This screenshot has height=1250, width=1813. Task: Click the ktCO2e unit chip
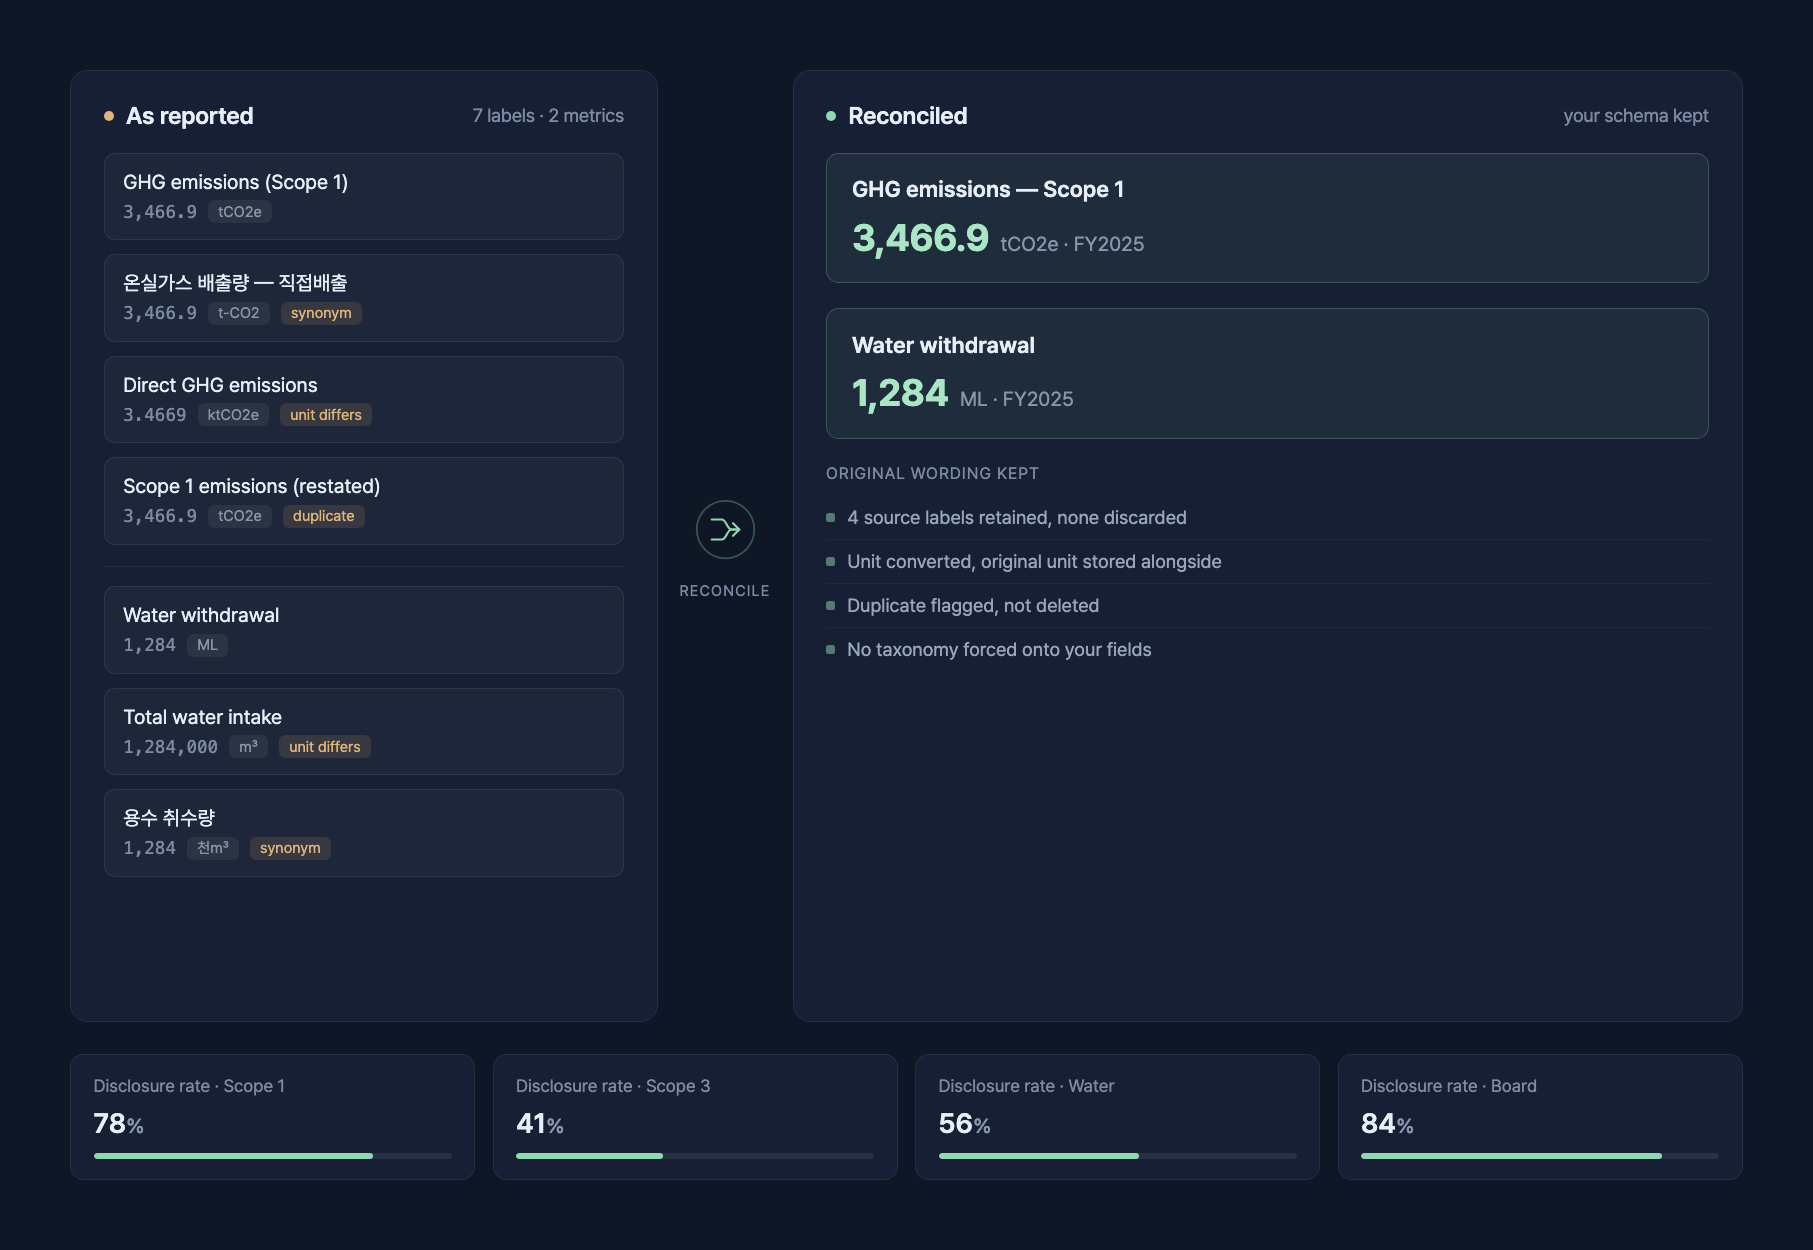pyautogui.click(x=233, y=415)
